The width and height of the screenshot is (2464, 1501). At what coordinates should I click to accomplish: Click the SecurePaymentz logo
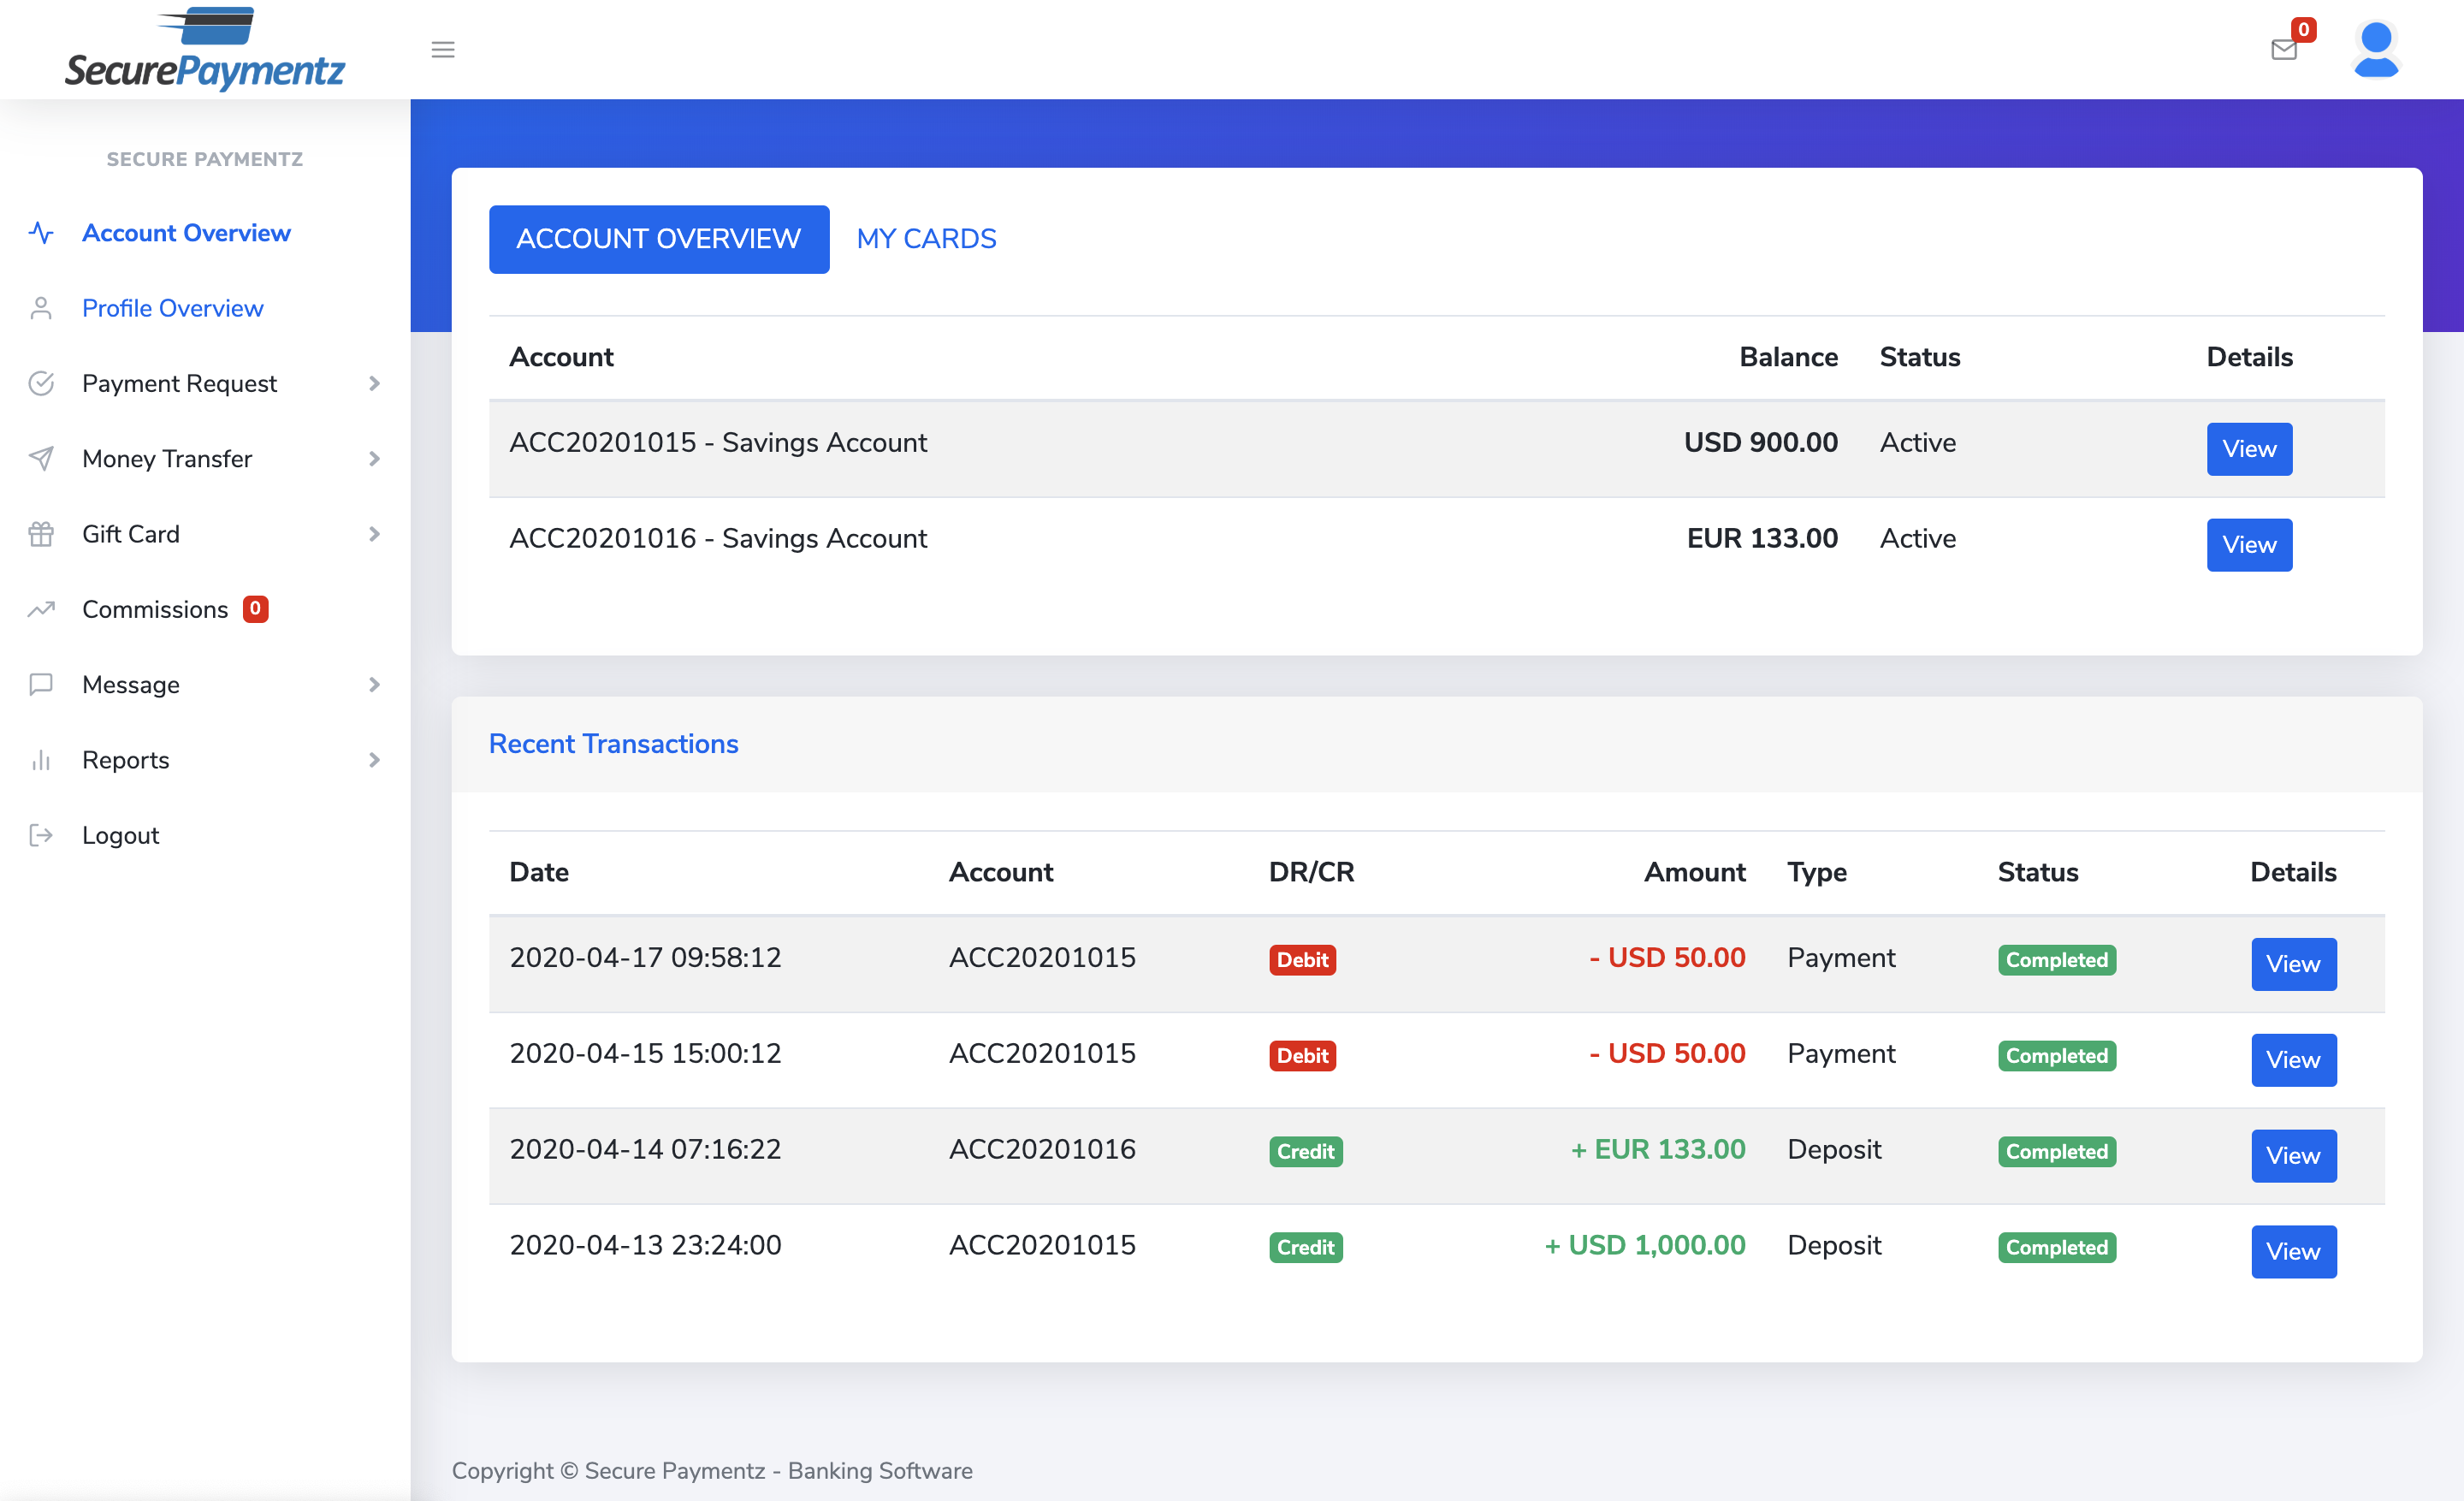[205, 49]
